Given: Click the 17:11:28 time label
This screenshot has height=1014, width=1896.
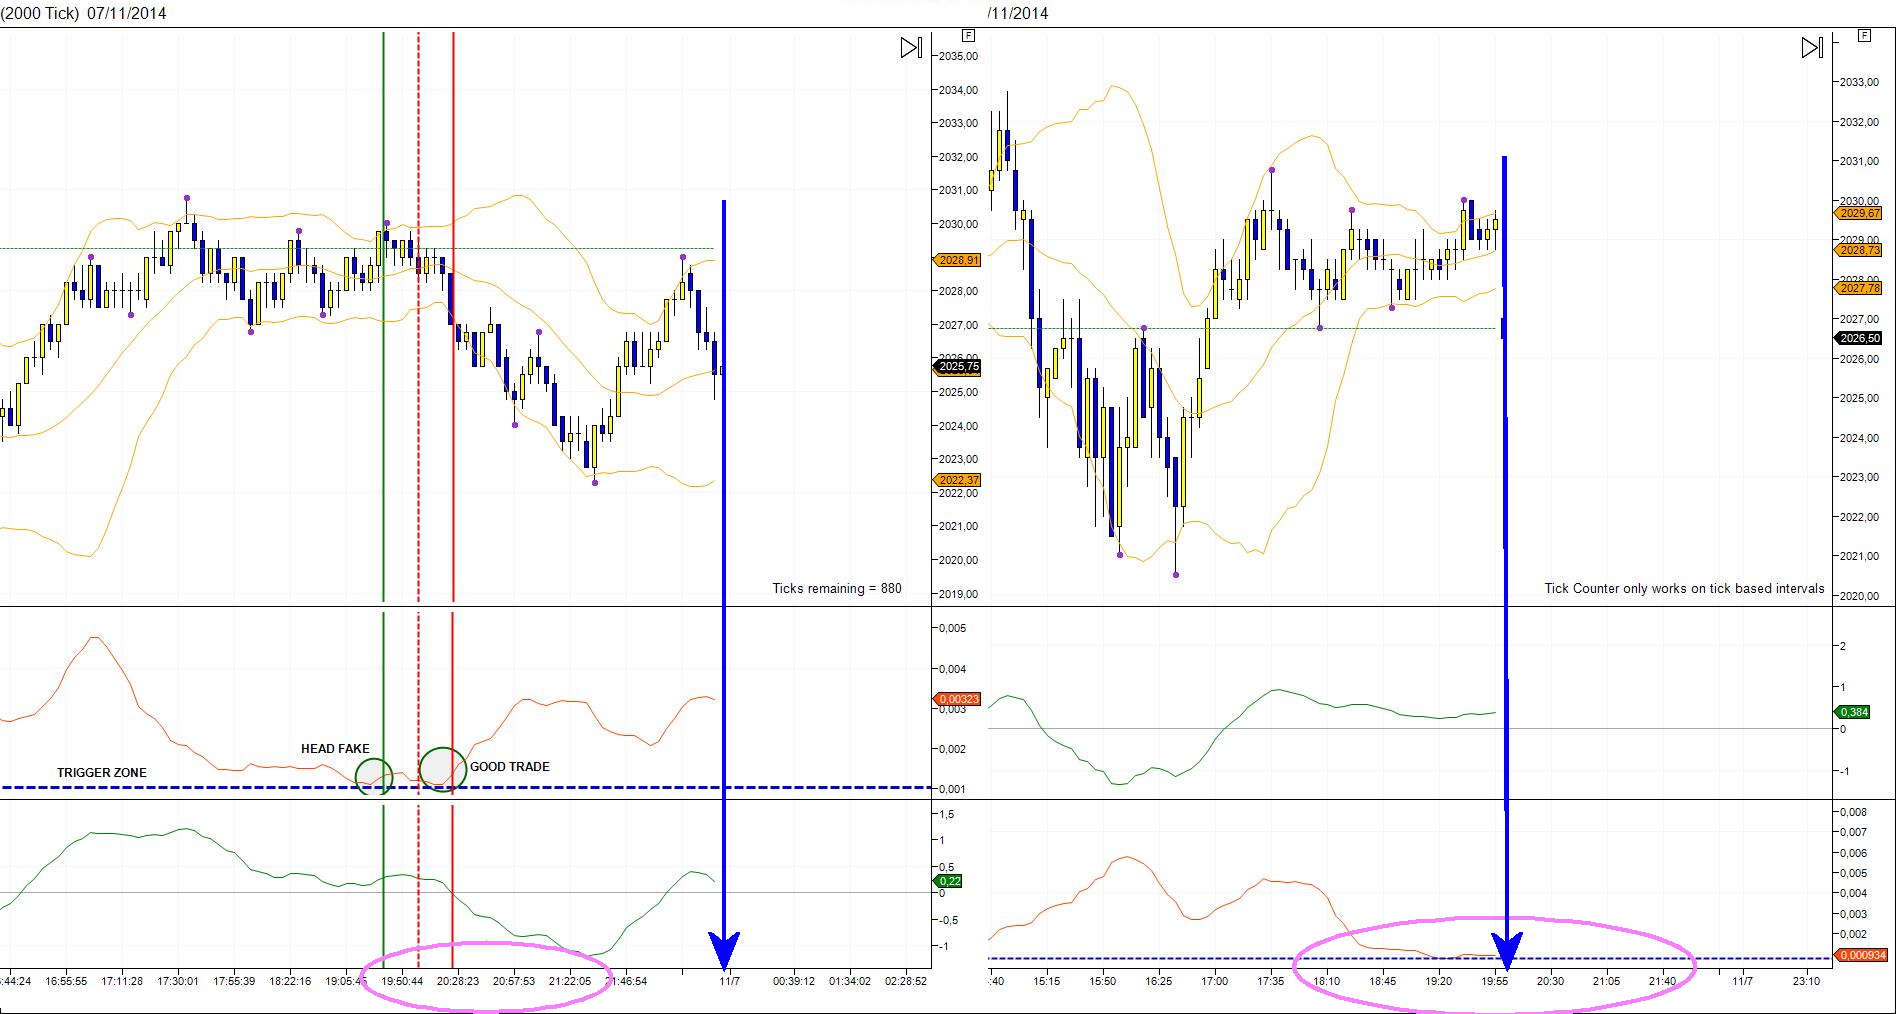Looking at the screenshot, I should pos(121,981).
